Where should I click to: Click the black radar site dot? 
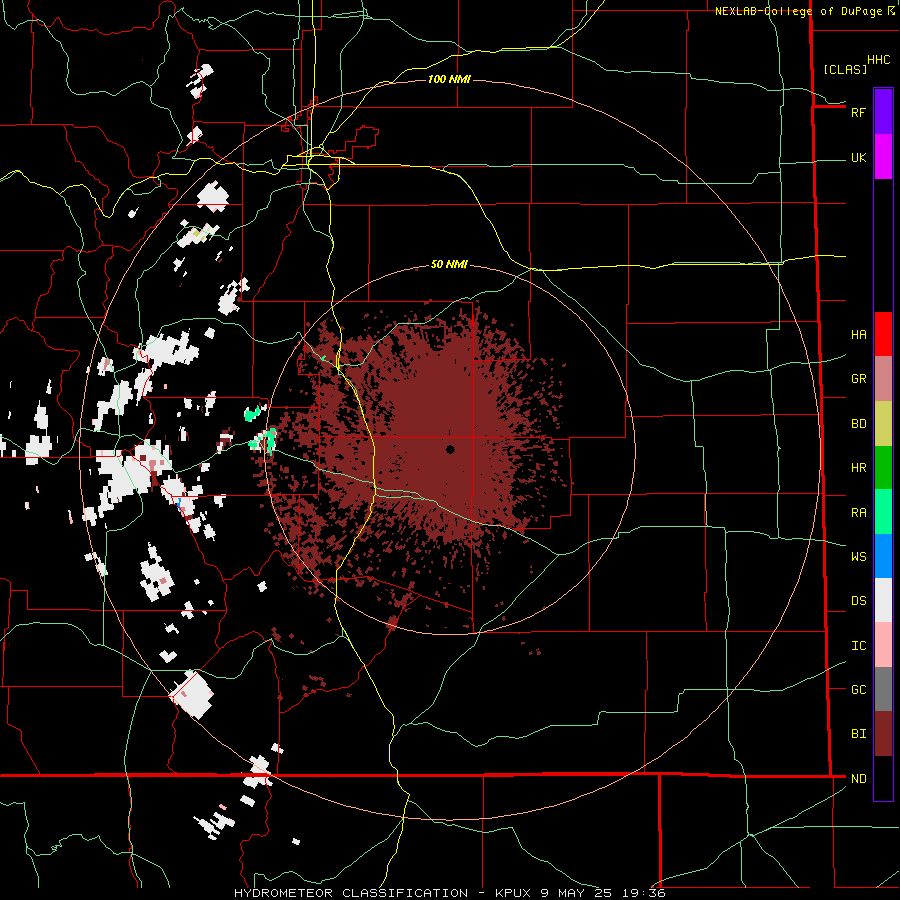pos(450,449)
